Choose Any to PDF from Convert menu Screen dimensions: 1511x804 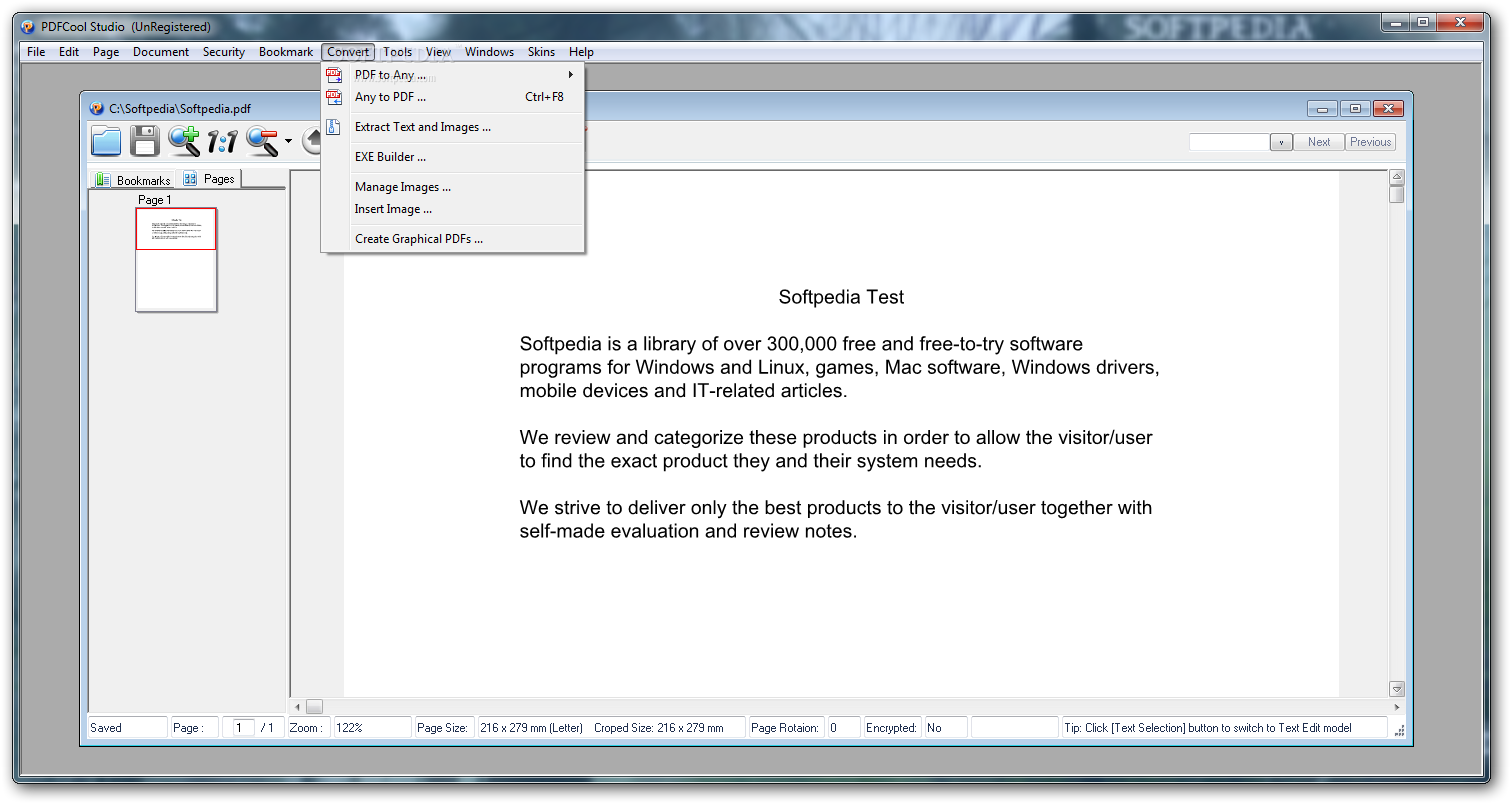(453, 97)
